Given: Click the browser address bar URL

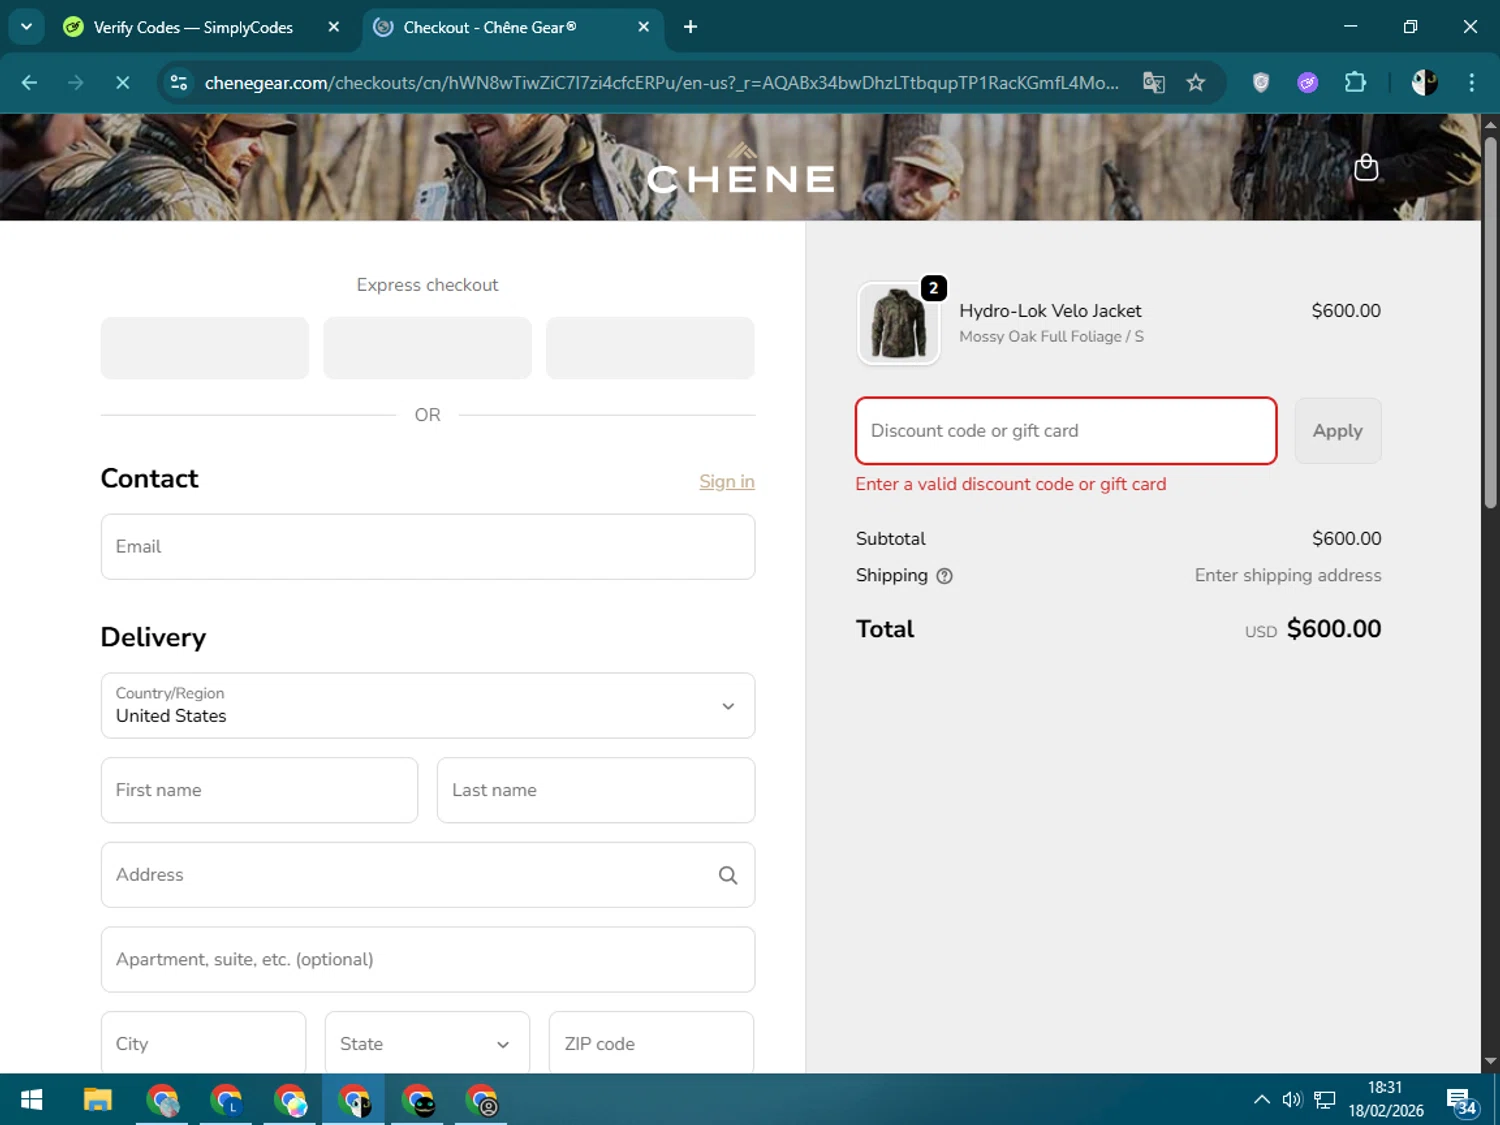Looking at the screenshot, I should pos(660,83).
